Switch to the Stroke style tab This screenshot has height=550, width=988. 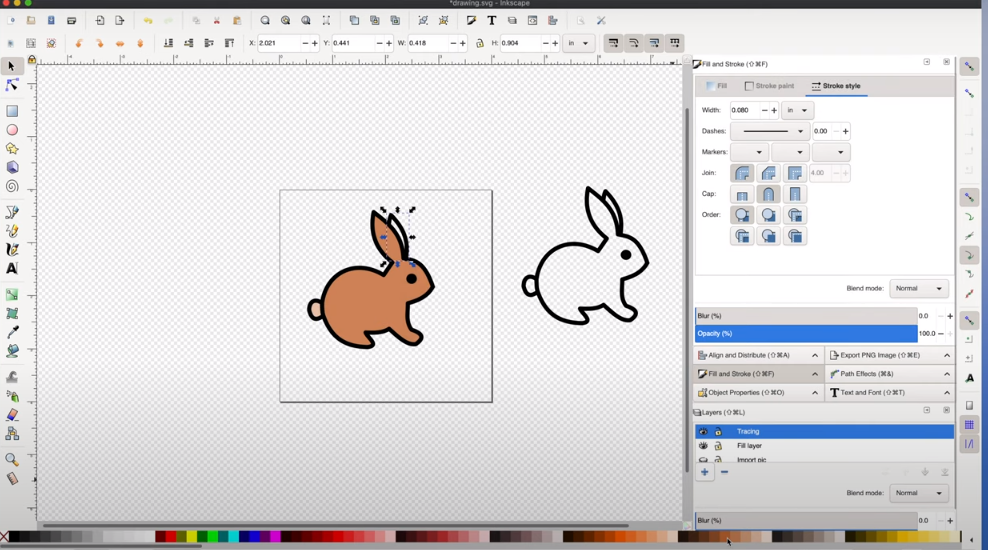click(836, 86)
